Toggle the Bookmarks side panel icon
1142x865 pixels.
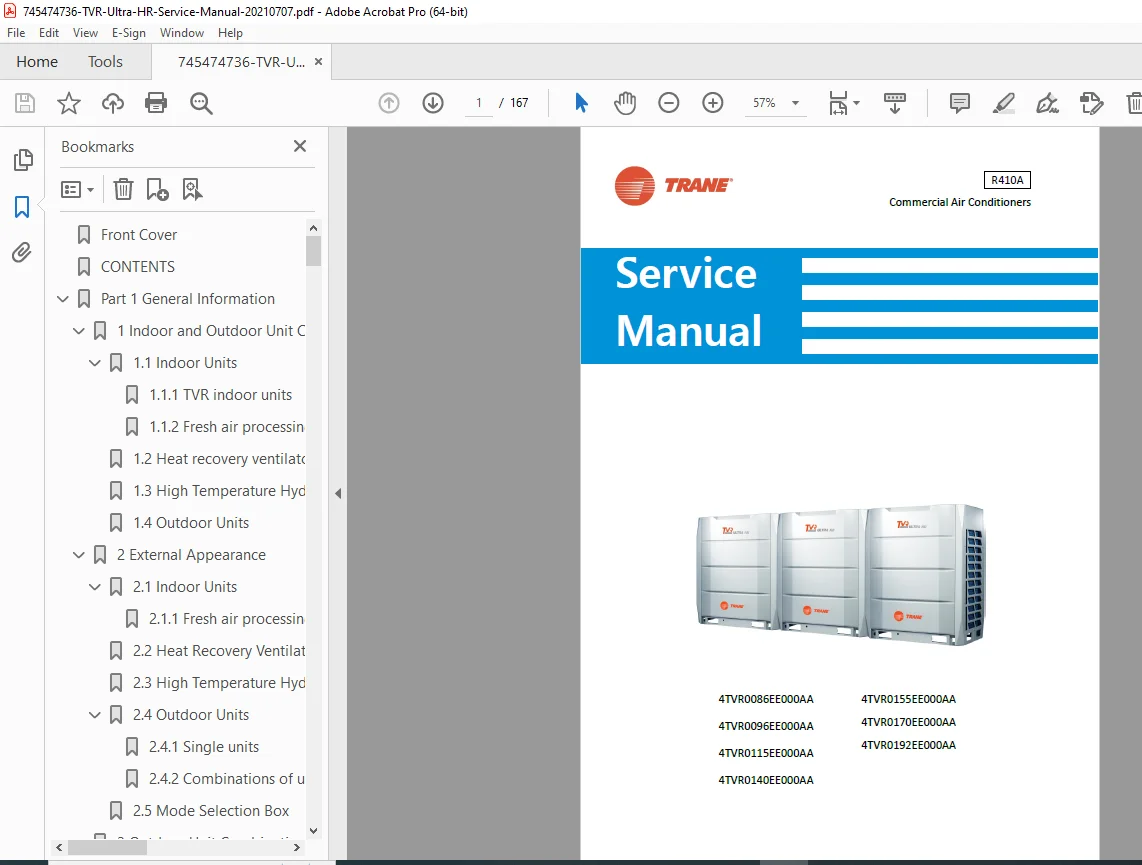[x=22, y=207]
